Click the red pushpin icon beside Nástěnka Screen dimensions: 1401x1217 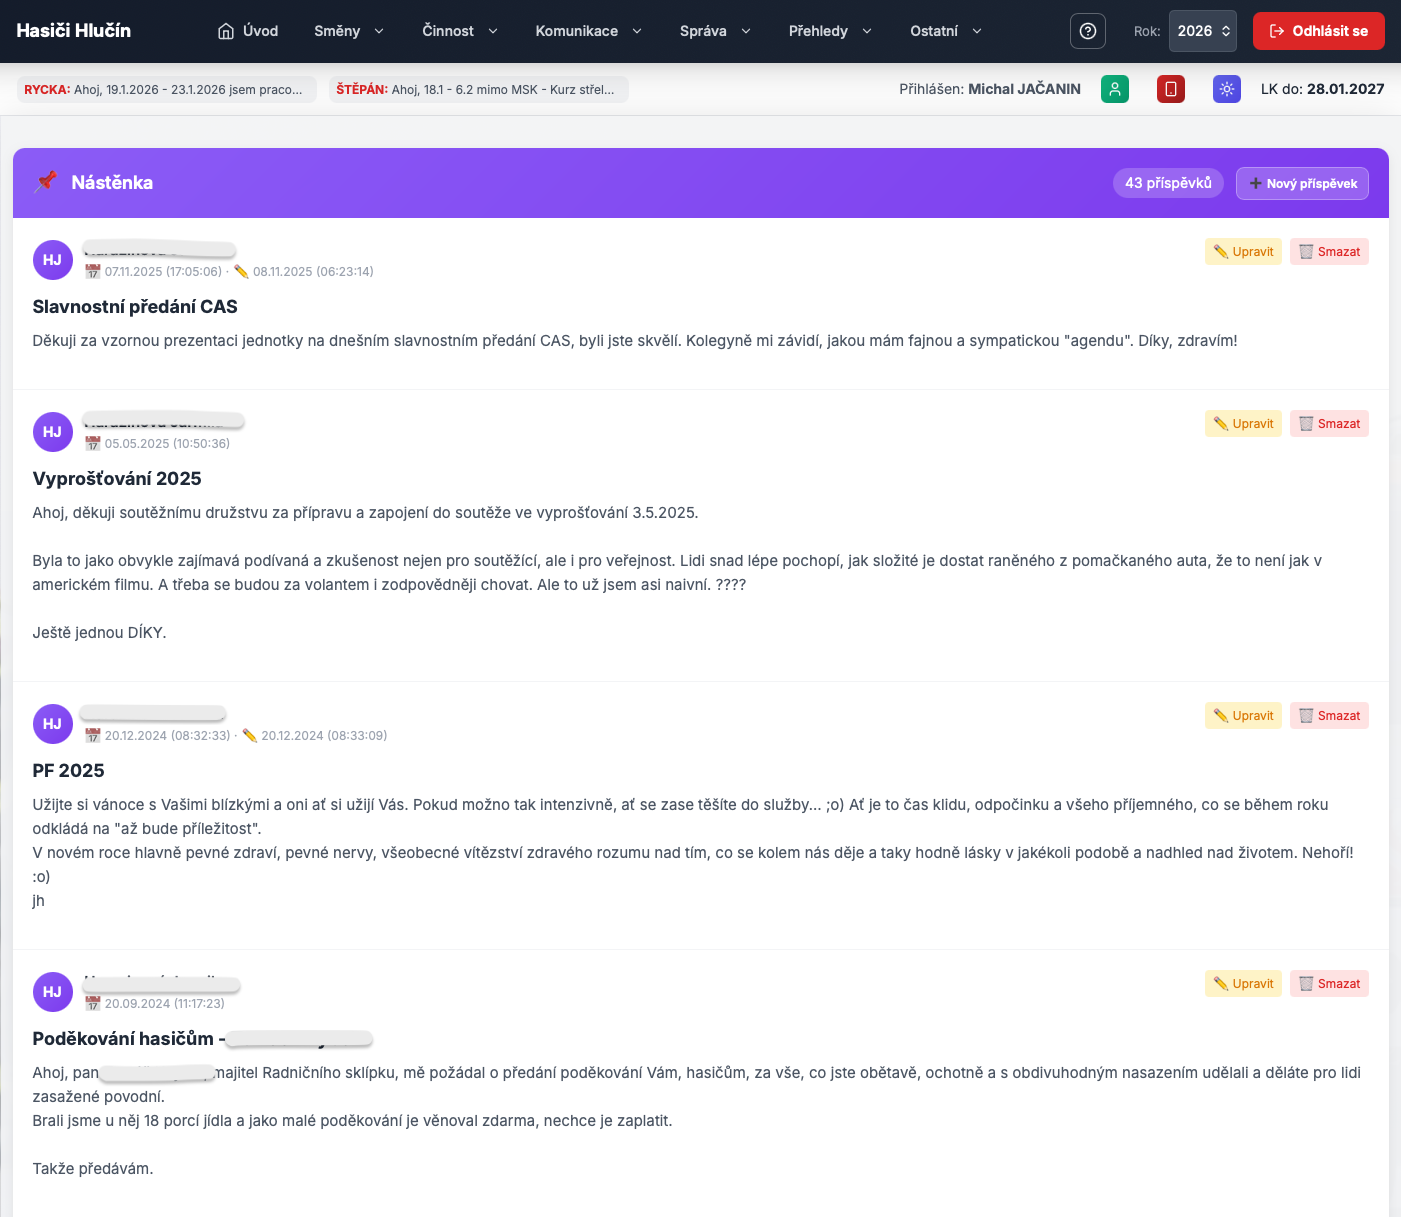click(x=46, y=182)
